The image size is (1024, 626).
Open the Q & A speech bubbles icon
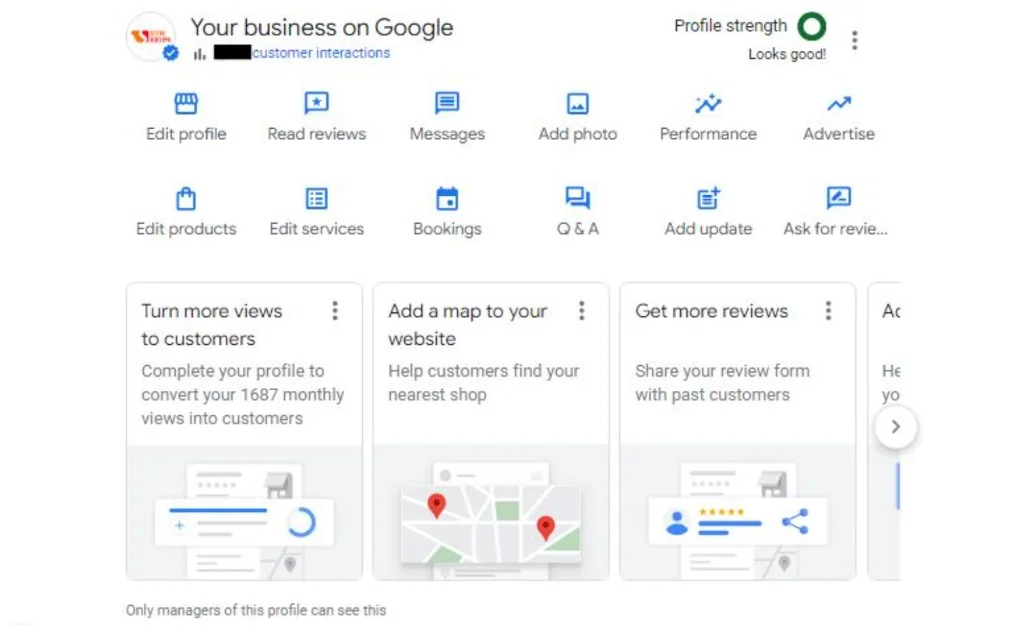coord(578,198)
